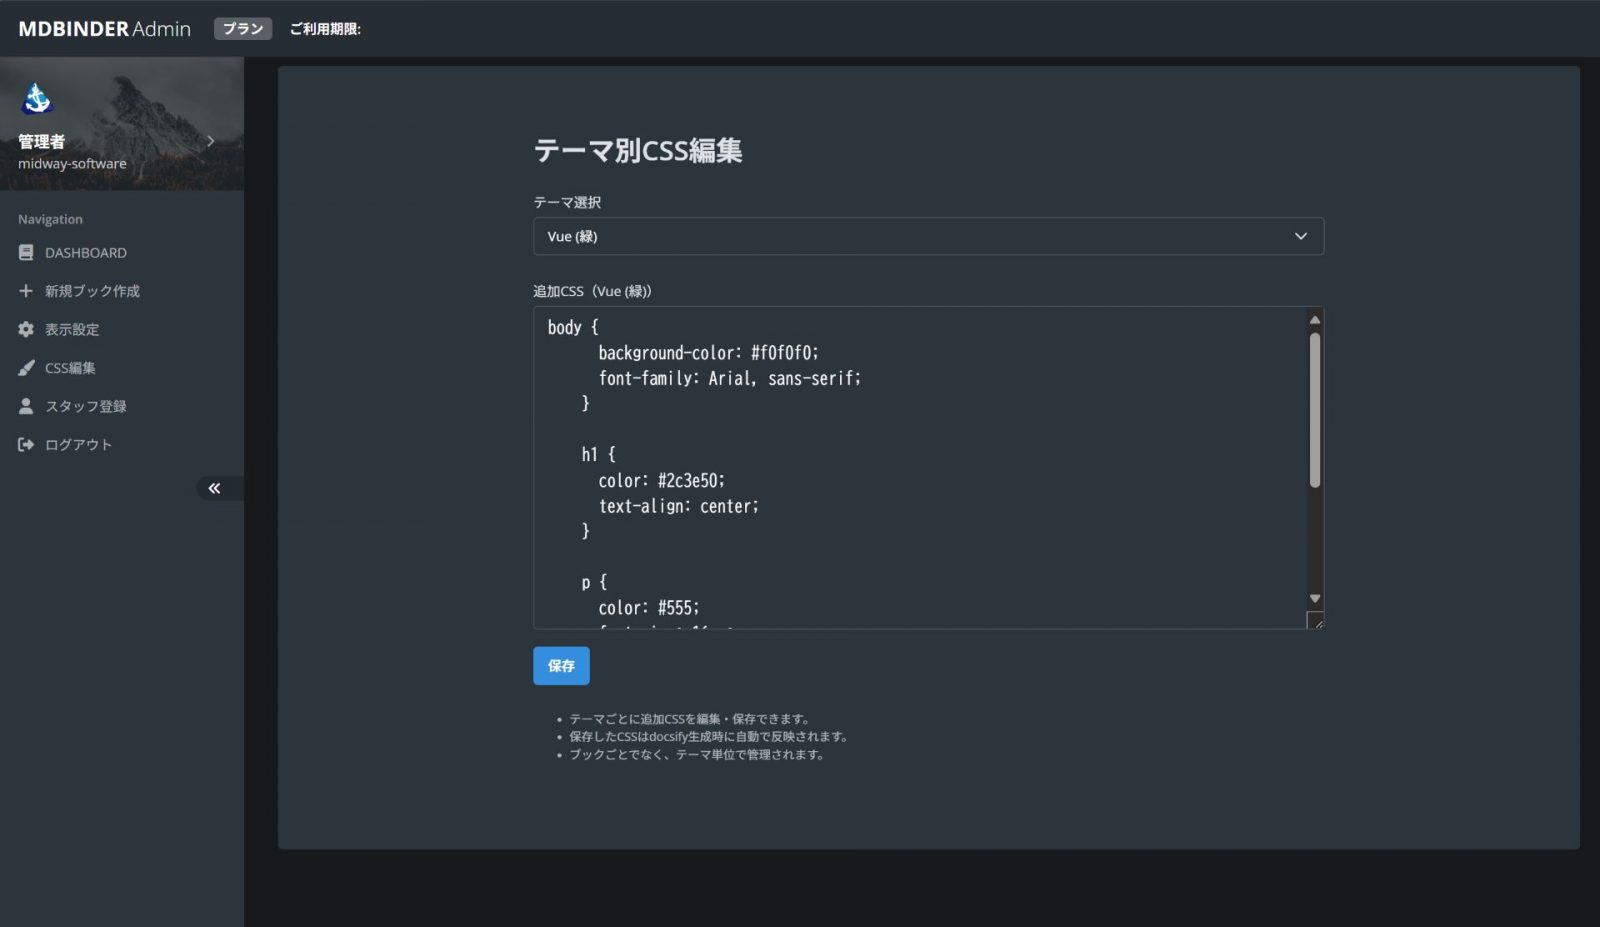Click the color: #555 line
This screenshot has height=927, width=1600.
(x=648, y=608)
